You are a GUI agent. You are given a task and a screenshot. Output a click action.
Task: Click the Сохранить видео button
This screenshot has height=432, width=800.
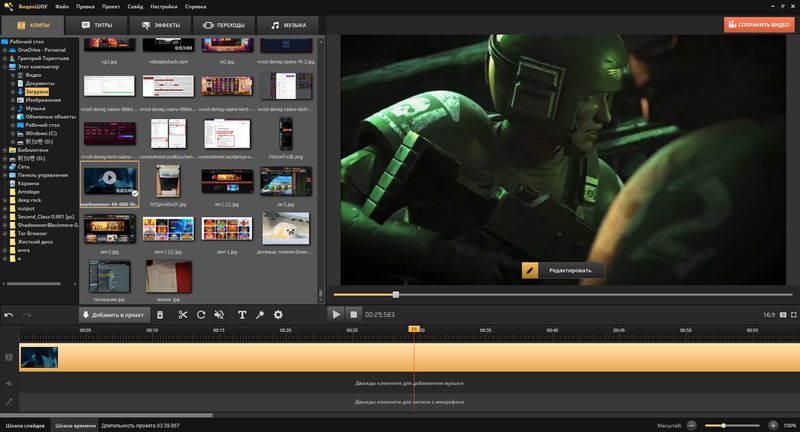(x=759, y=24)
